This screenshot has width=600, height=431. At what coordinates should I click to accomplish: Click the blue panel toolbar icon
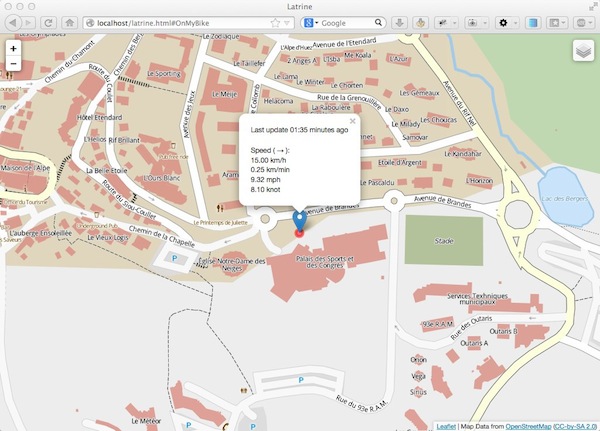pos(533,23)
